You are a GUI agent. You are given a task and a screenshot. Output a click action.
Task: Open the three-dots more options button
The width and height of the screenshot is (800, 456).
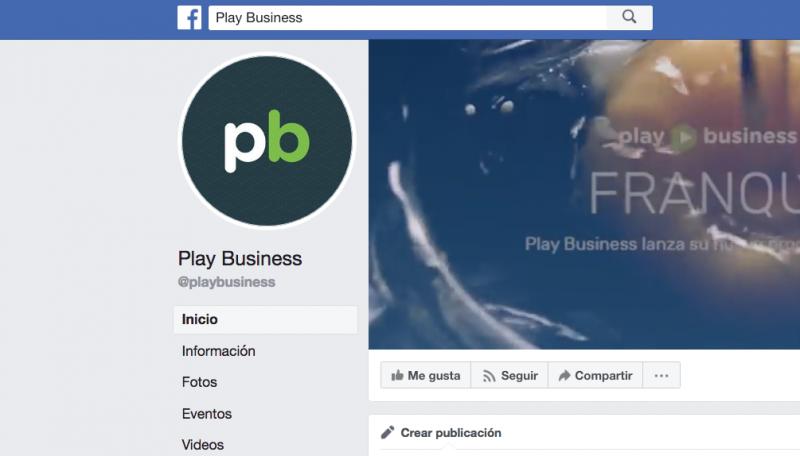pos(661,375)
